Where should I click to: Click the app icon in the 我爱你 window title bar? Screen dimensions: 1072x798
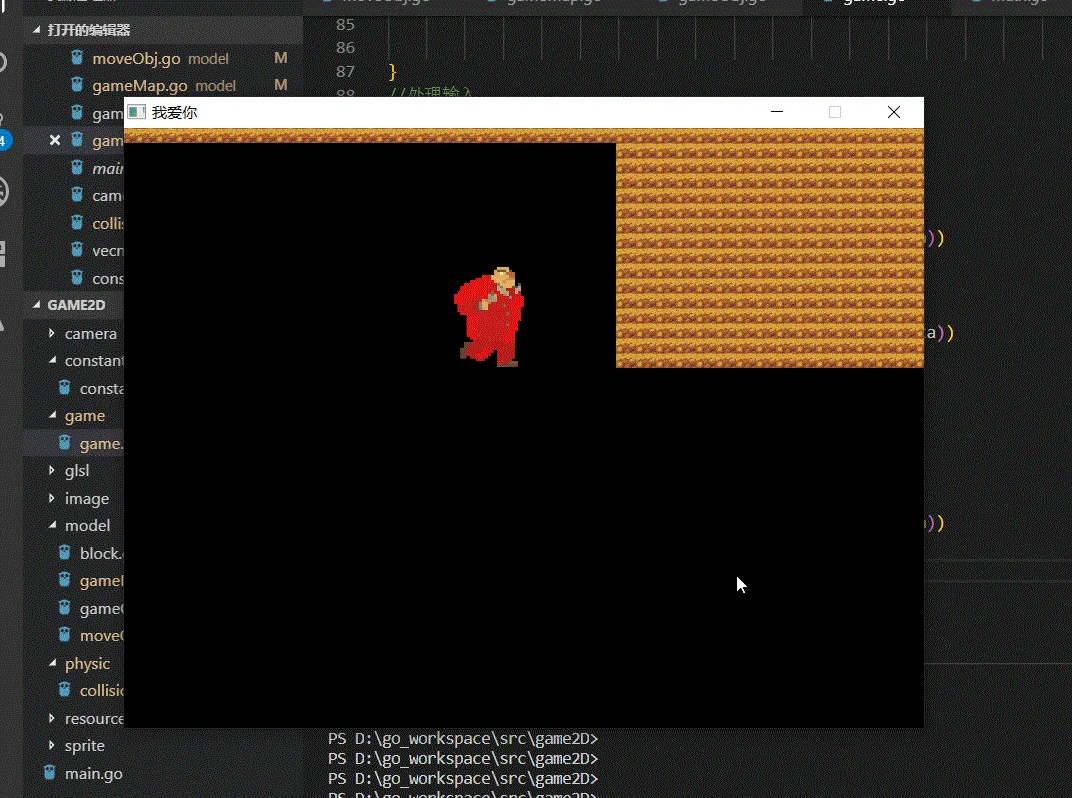[x=137, y=112]
